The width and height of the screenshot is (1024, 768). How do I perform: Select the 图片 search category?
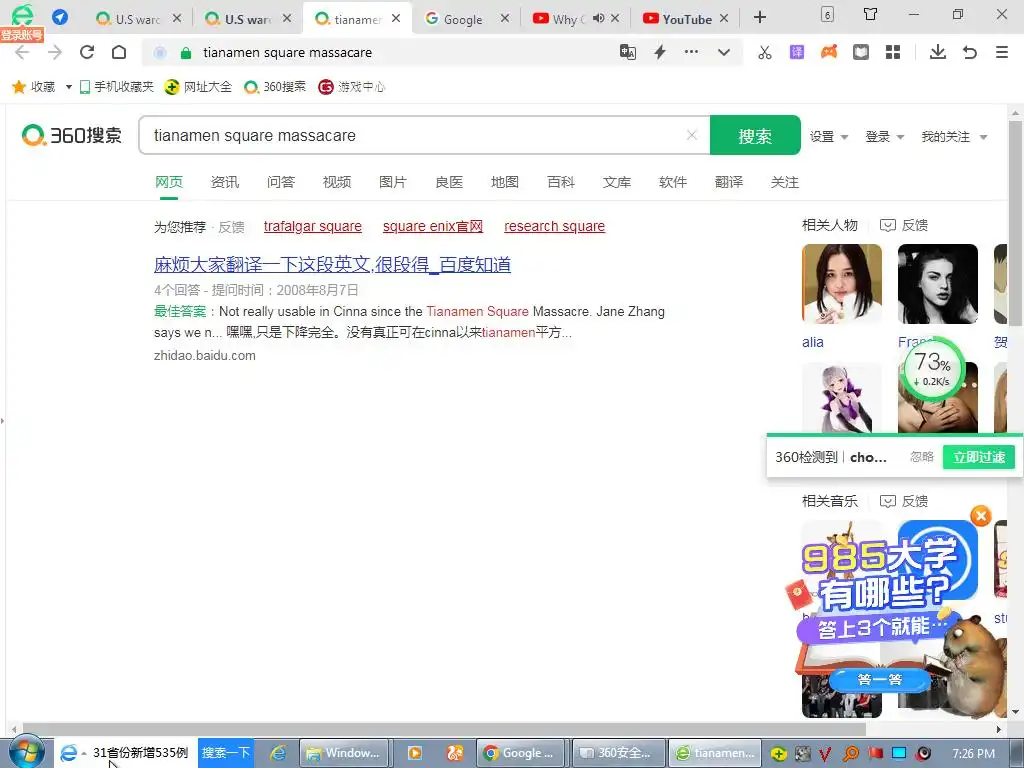coord(392,182)
